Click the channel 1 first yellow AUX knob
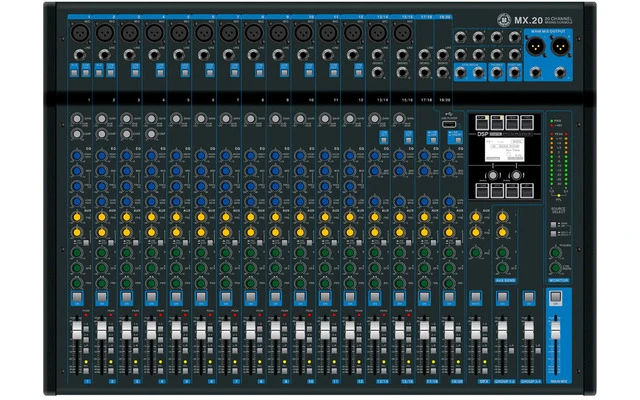Screen dimensions: 640x400 [76, 217]
